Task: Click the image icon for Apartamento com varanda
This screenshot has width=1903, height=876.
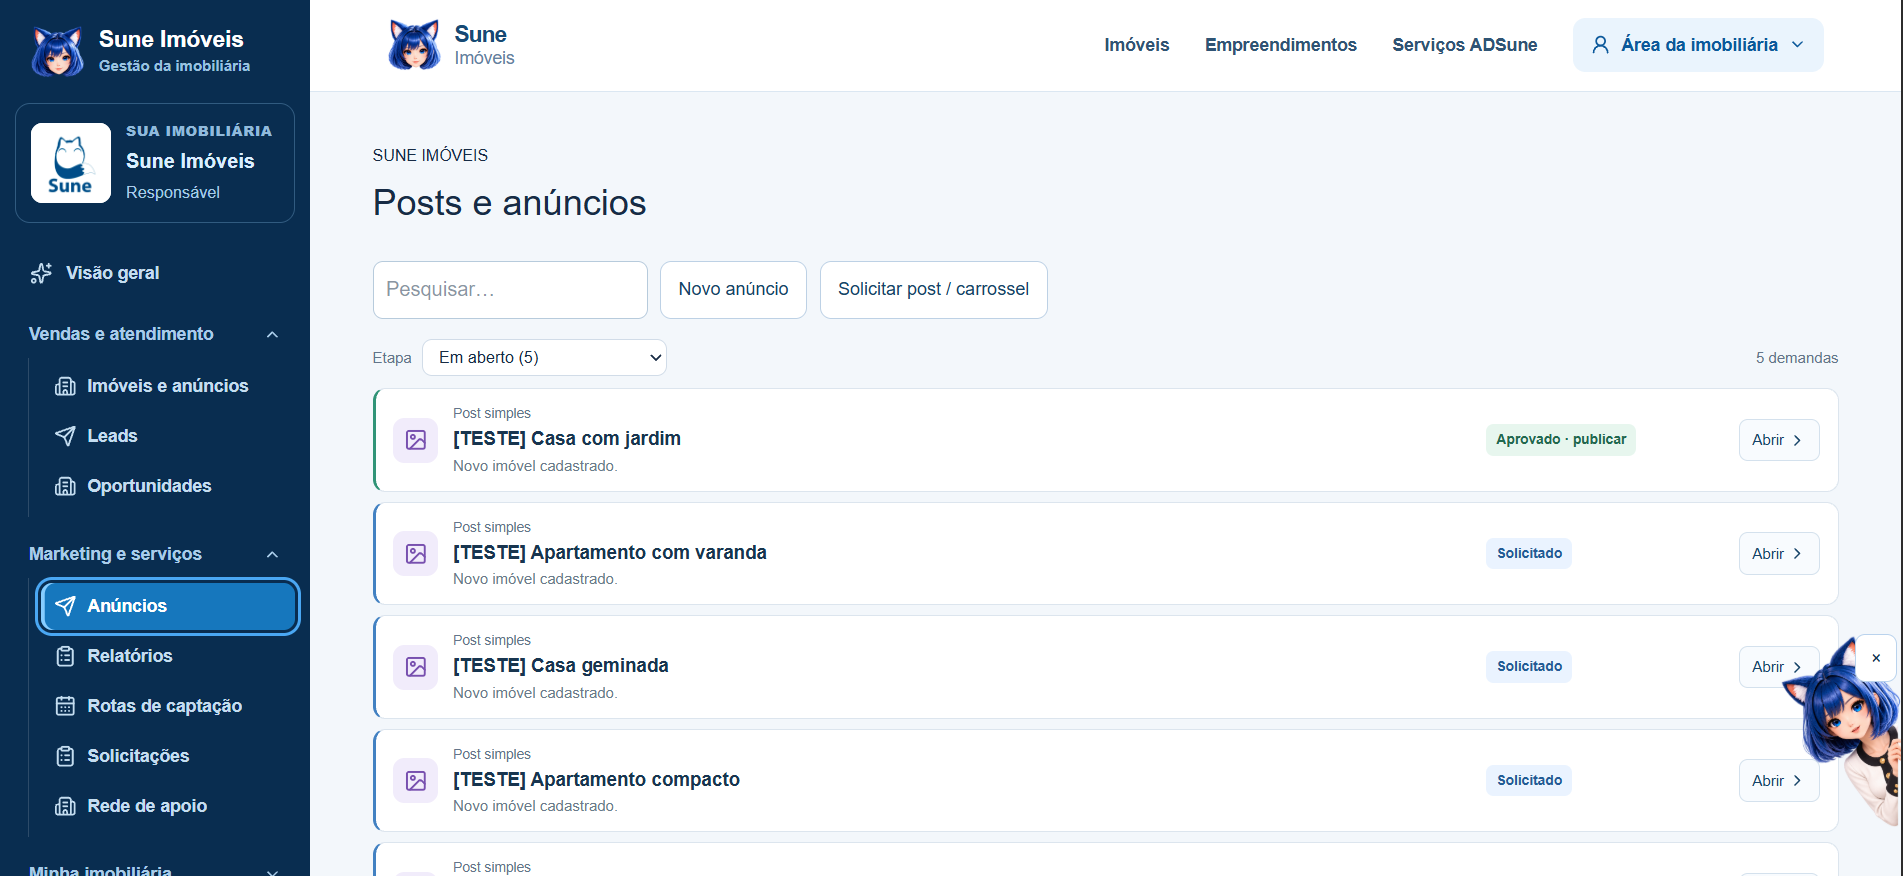Action: coord(416,554)
